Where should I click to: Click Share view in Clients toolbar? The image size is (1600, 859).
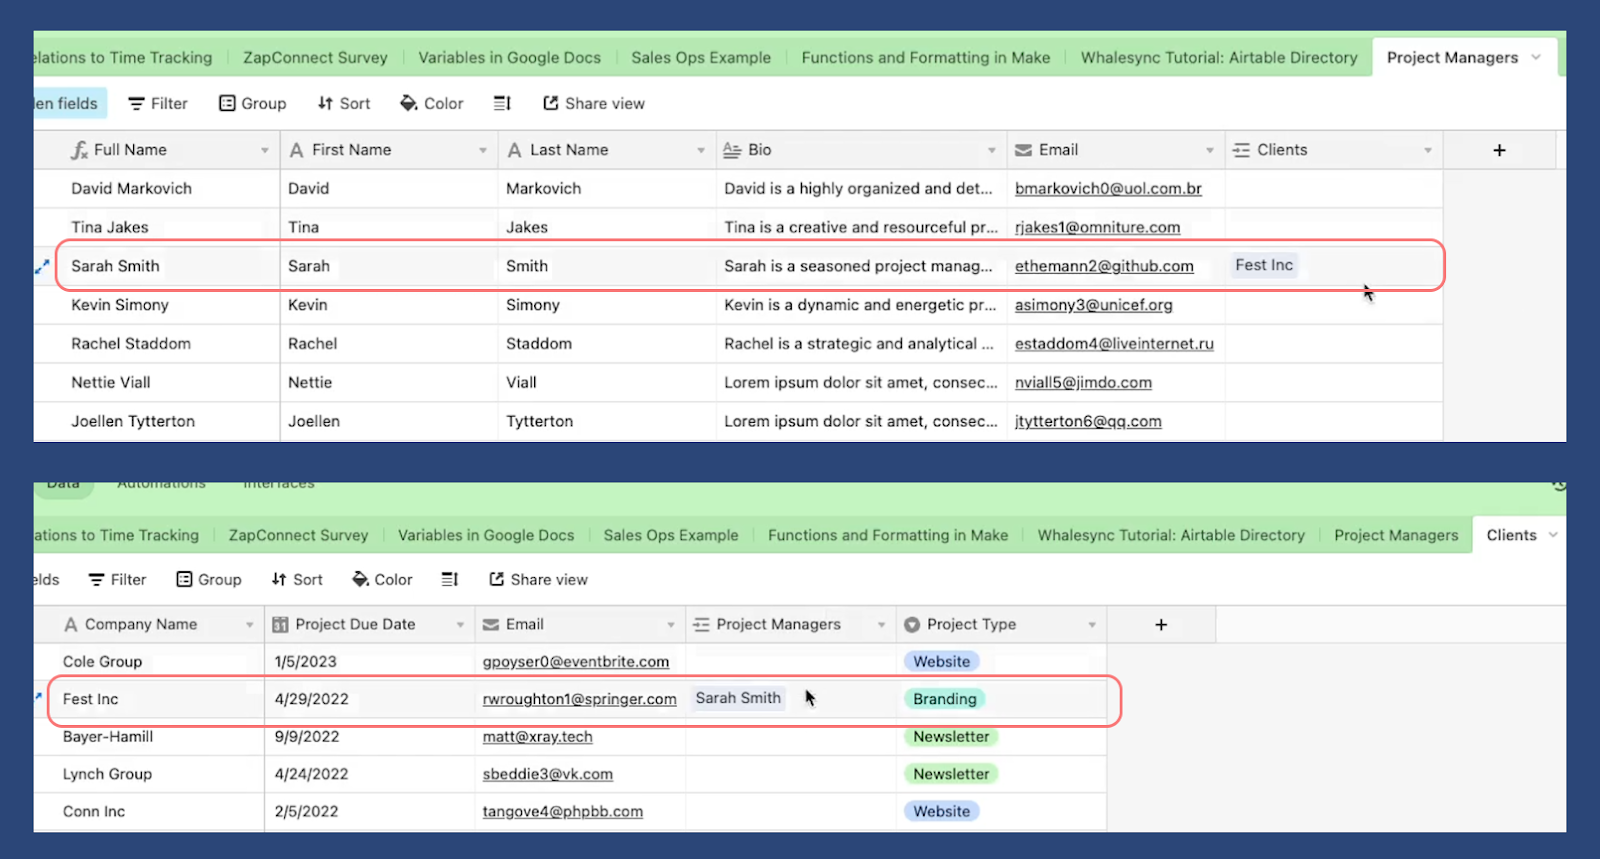pos(538,579)
